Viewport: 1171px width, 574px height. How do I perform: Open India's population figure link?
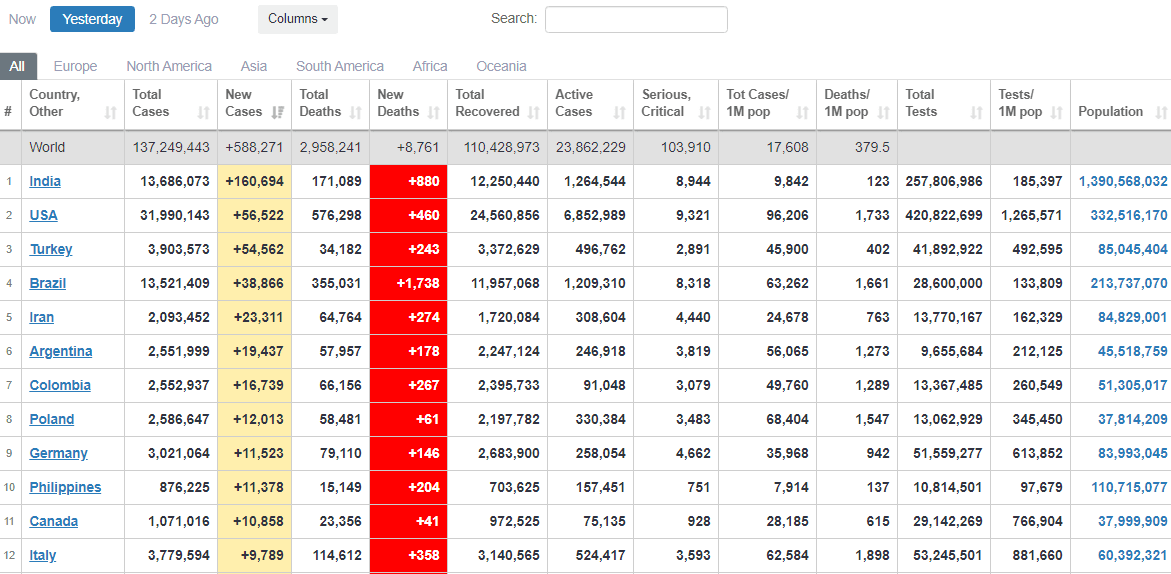pos(1122,181)
